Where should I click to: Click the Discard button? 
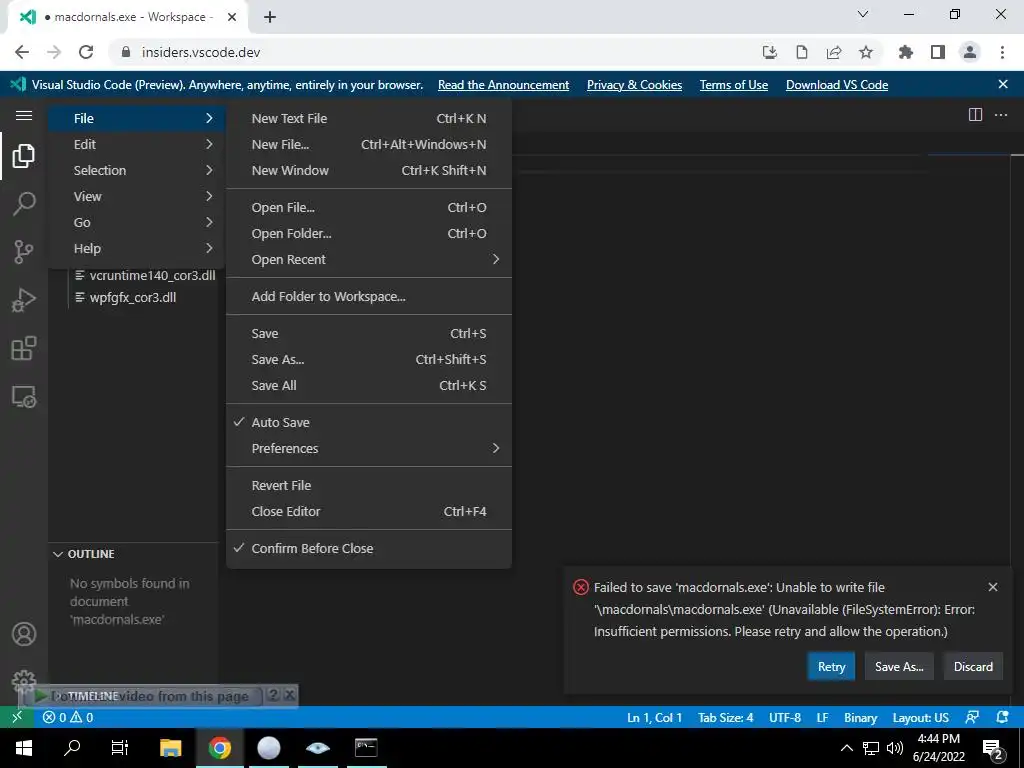tap(973, 667)
